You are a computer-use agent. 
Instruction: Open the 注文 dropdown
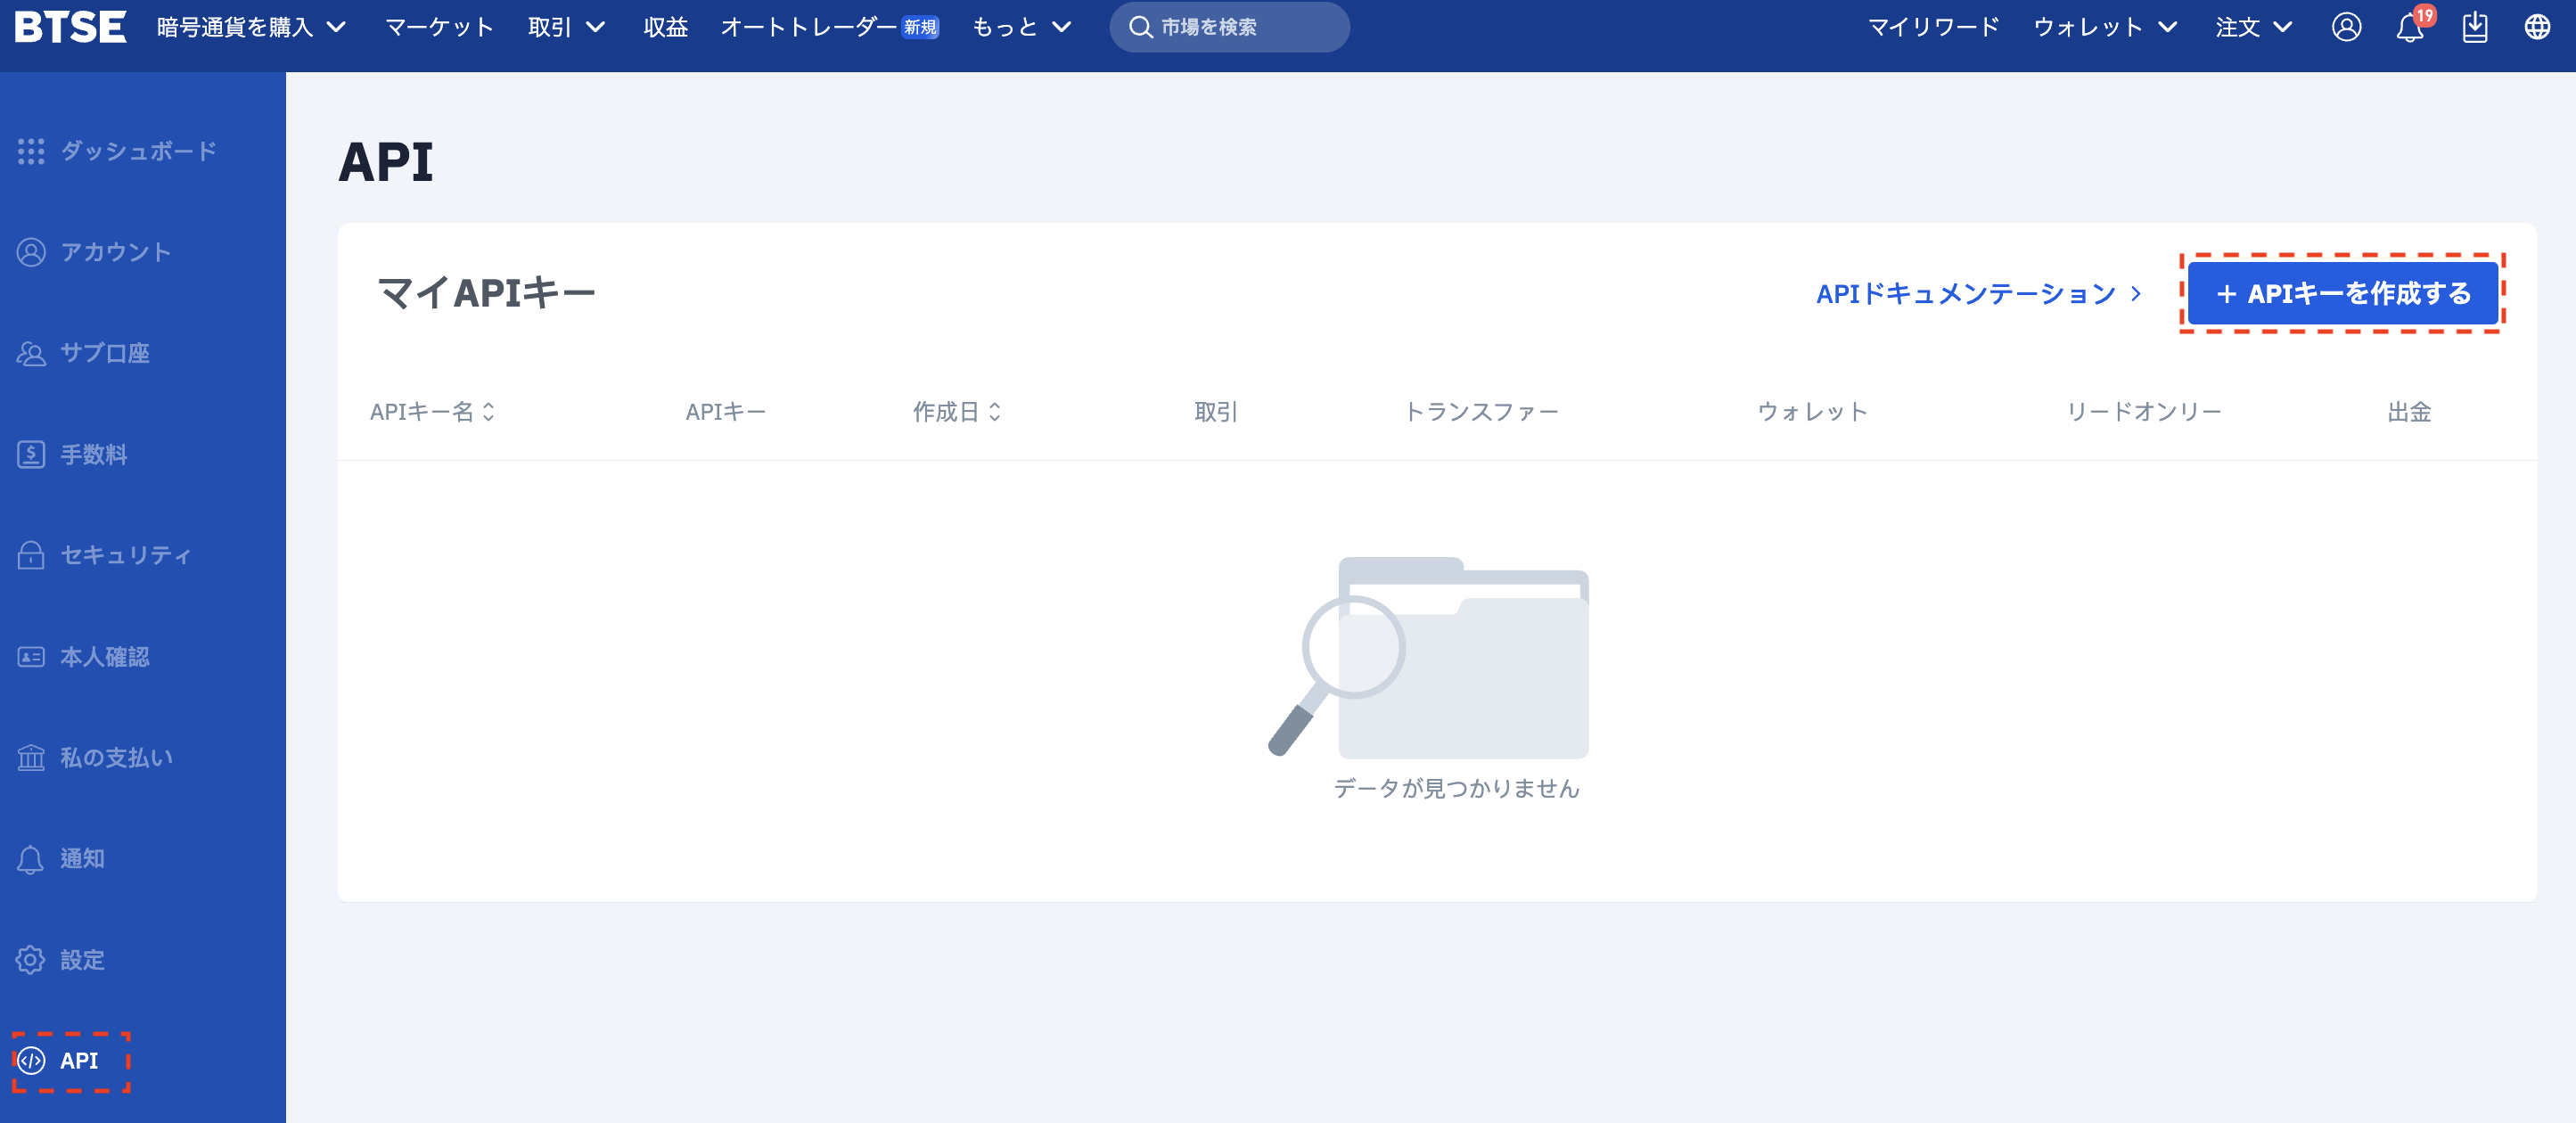point(2253,27)
